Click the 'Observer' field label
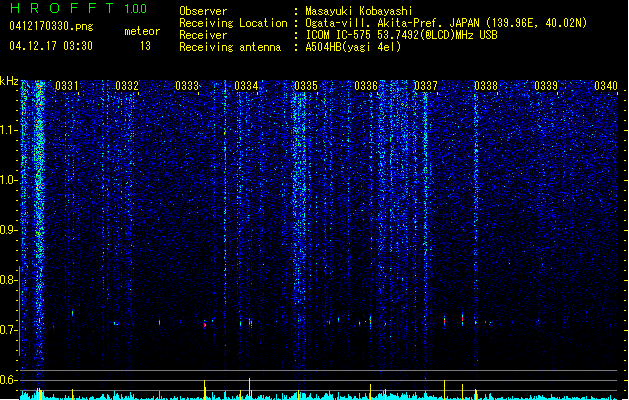 [x=203, y=11]
